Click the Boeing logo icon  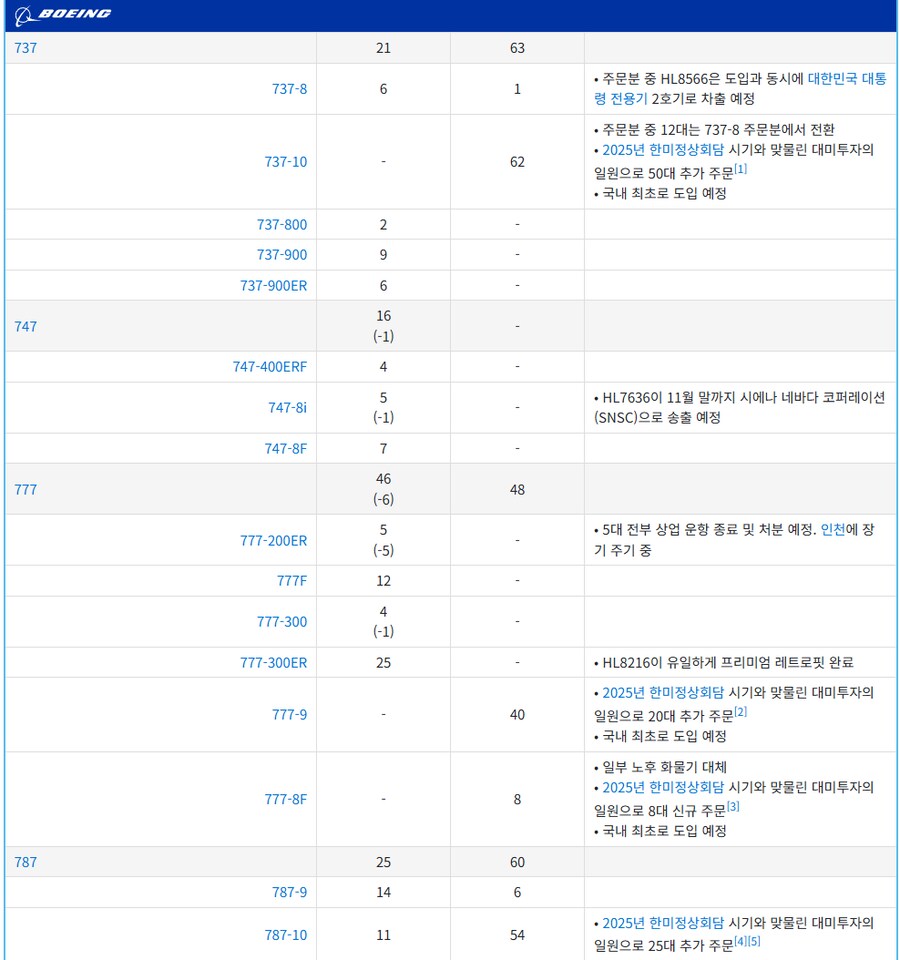tap(22, 13)
